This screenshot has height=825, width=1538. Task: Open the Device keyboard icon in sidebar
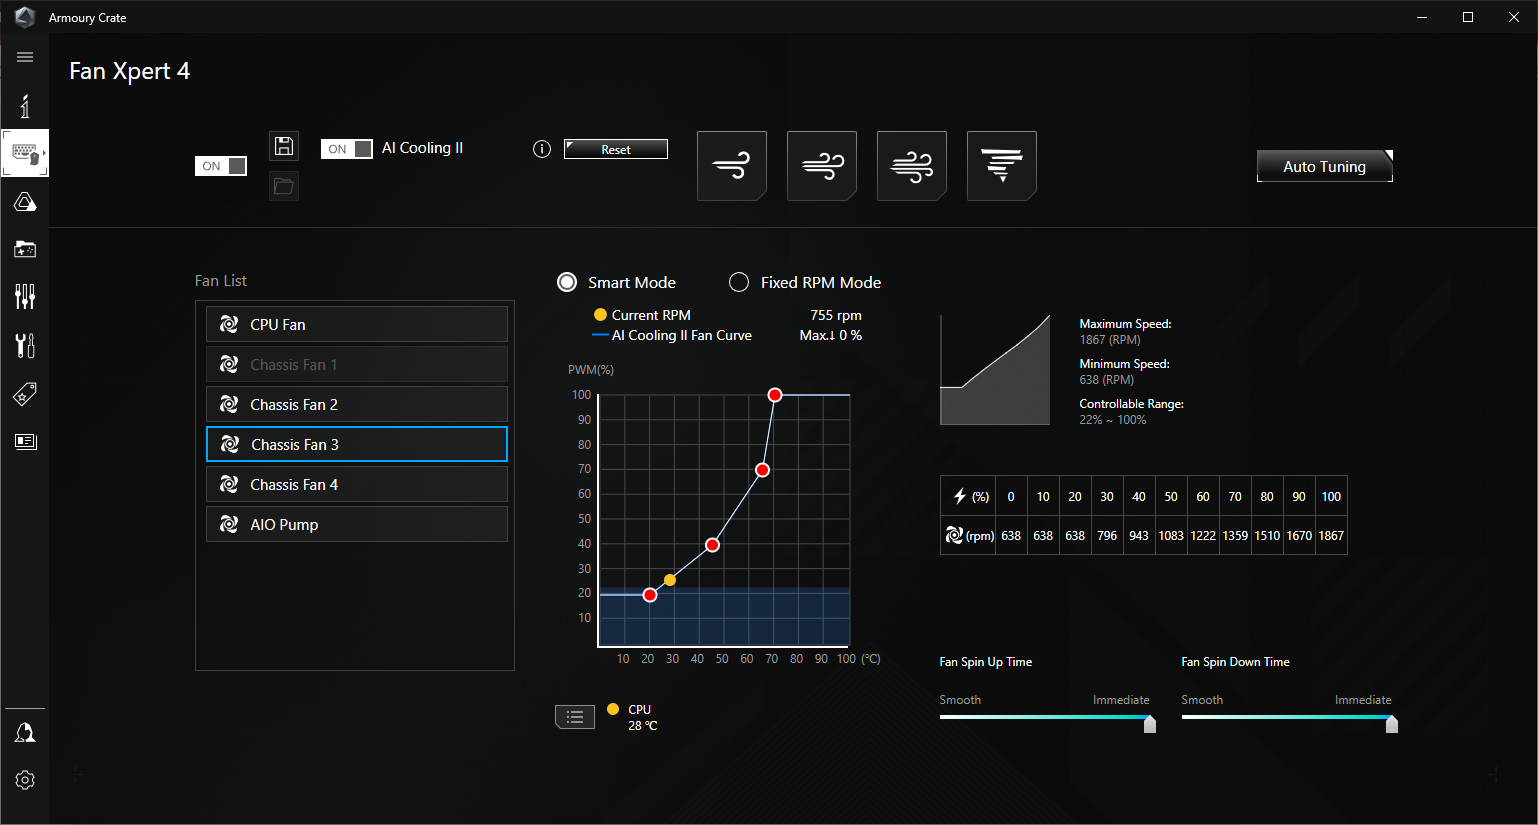point(25,153)
